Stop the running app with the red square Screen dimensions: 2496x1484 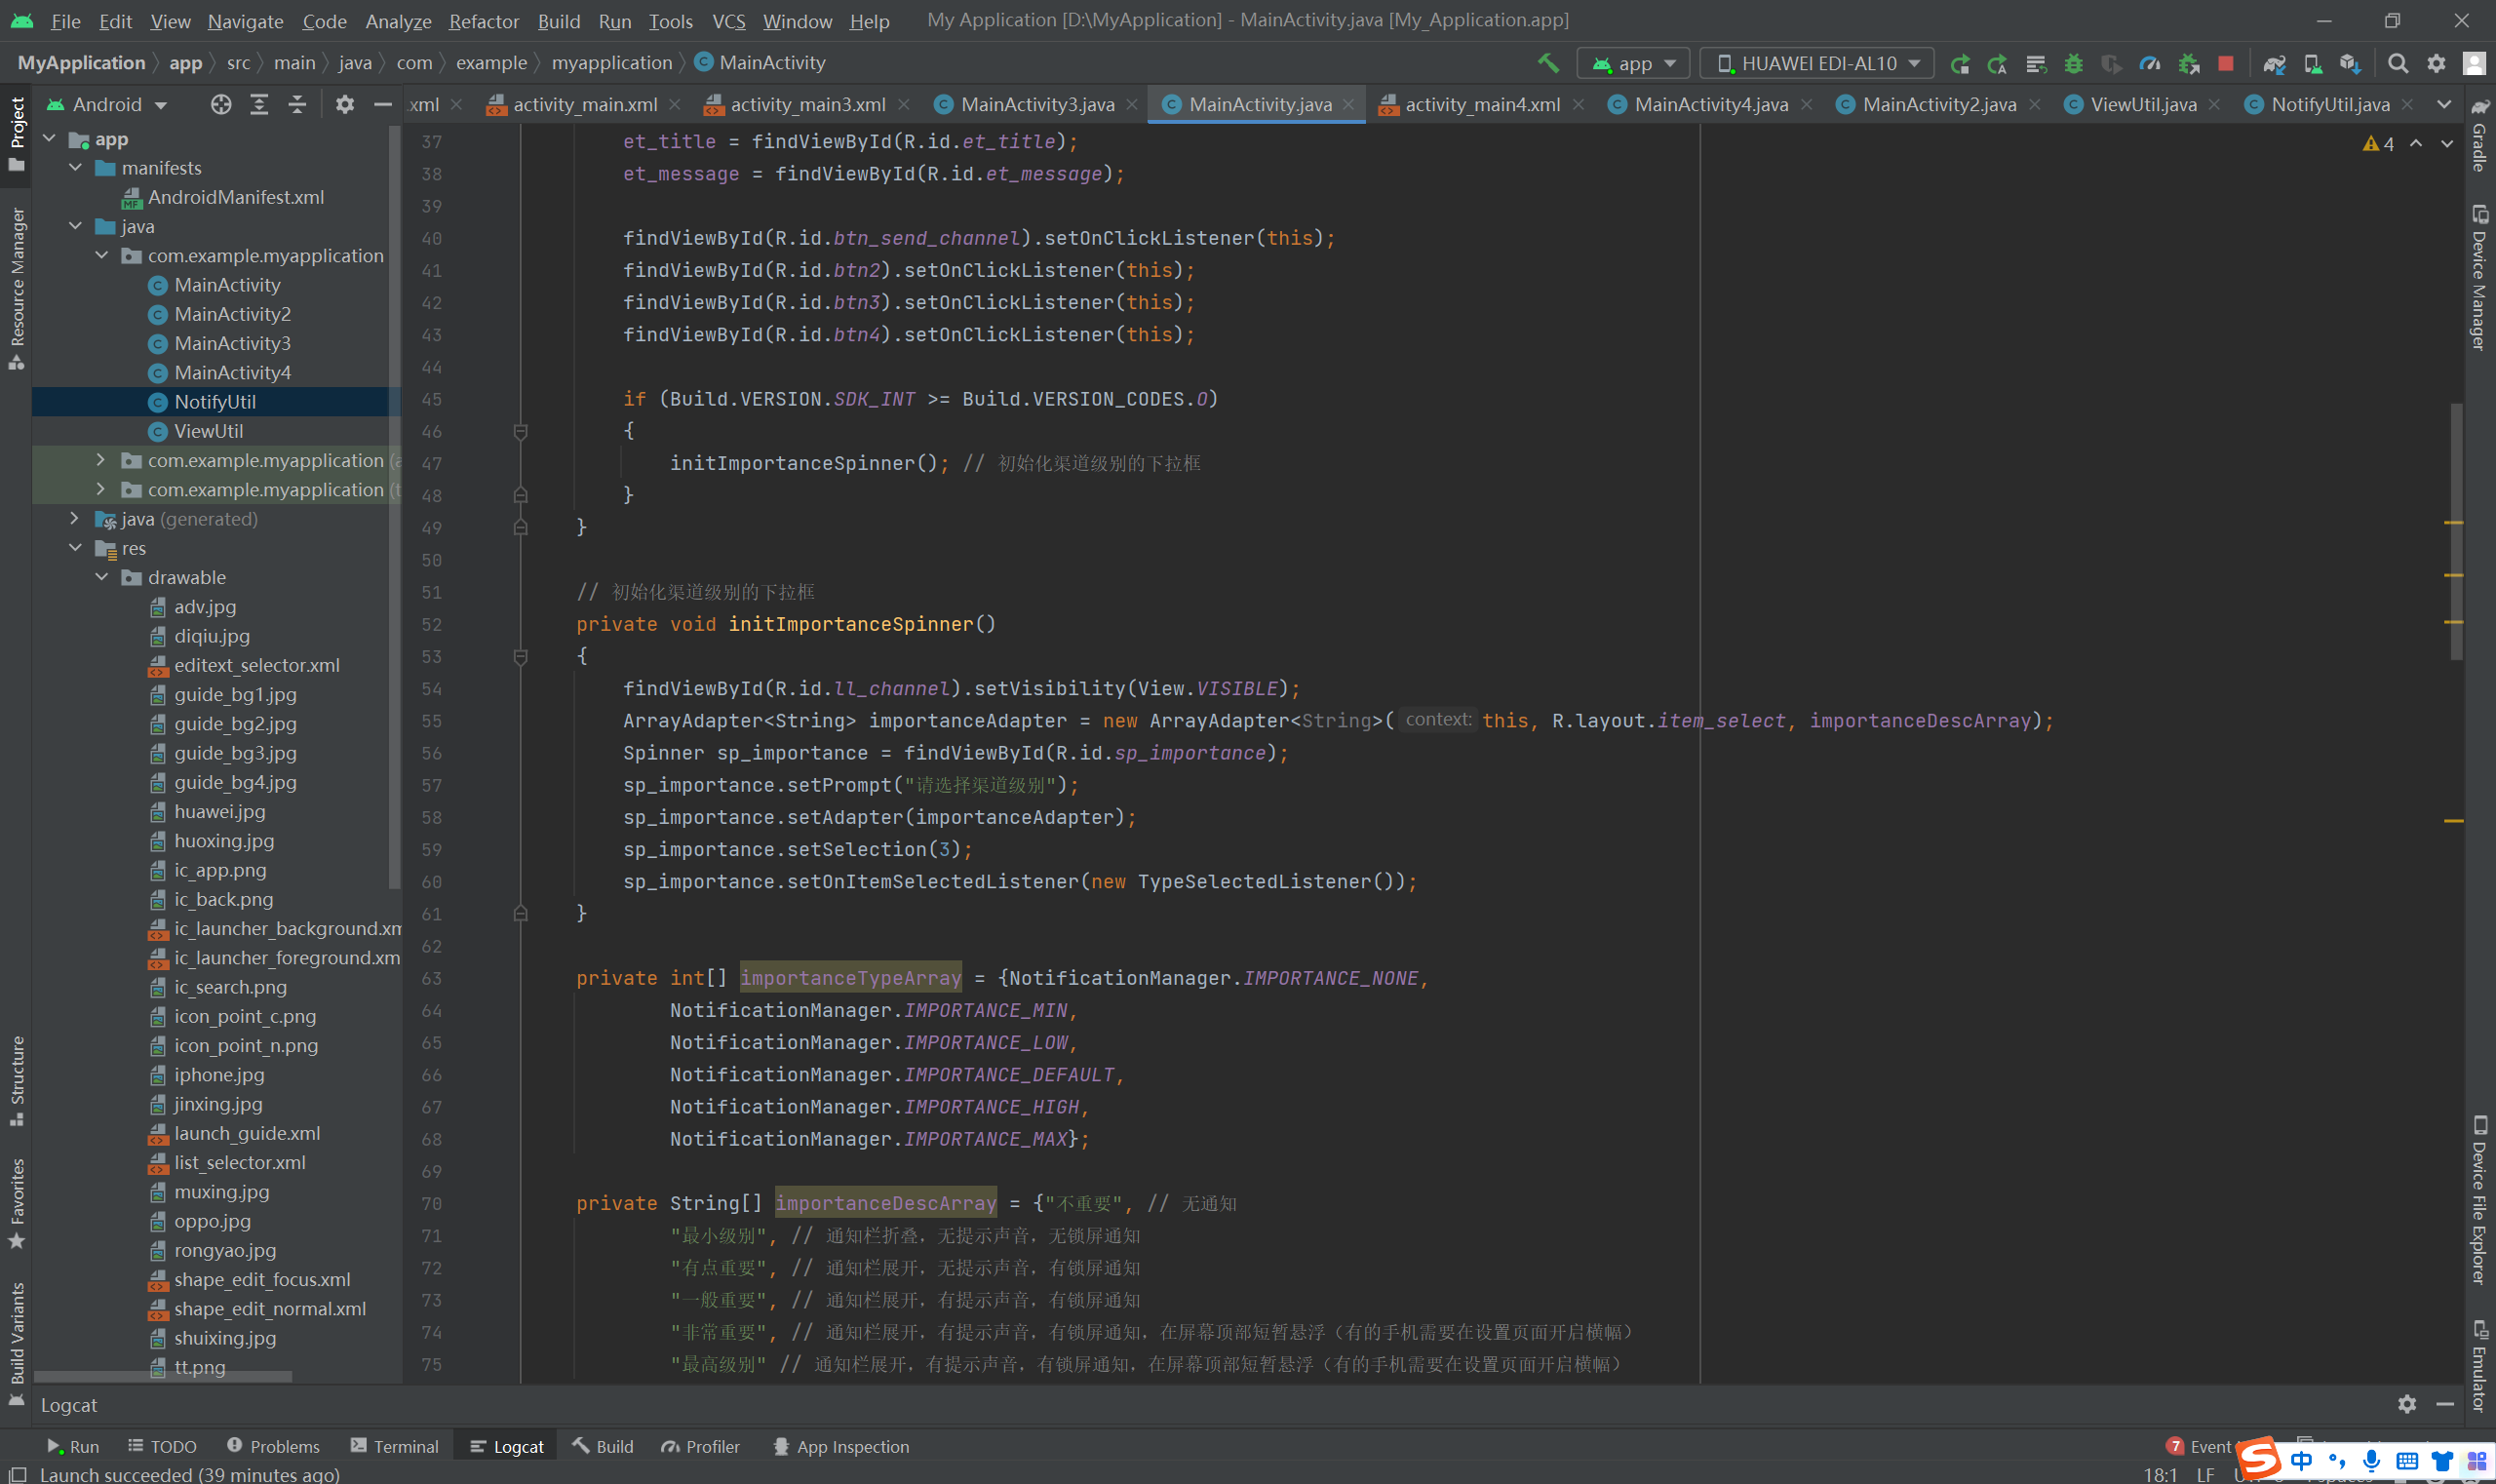[x=2225, y=63]
